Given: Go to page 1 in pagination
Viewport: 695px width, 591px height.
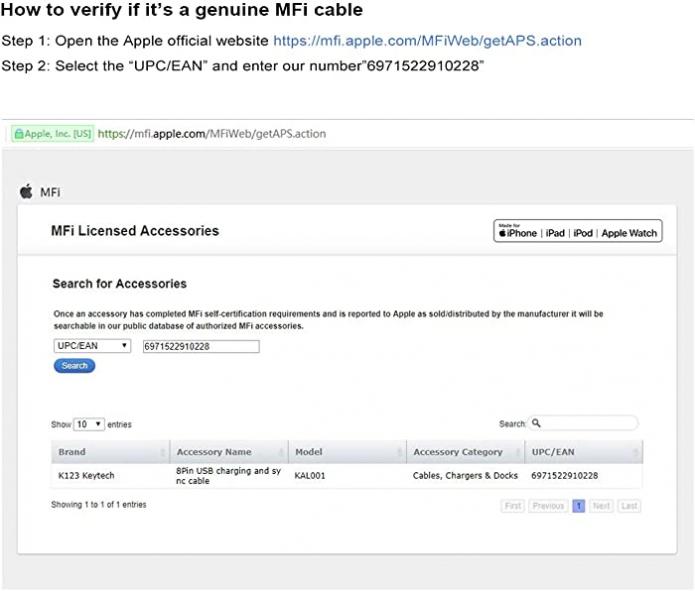Looking at the screenshot, I should coord(578,506).
